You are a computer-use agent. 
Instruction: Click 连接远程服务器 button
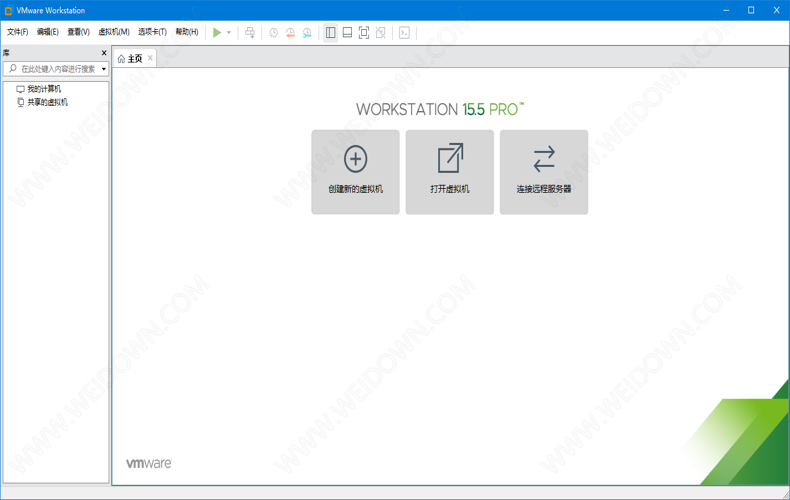[544, 172]
